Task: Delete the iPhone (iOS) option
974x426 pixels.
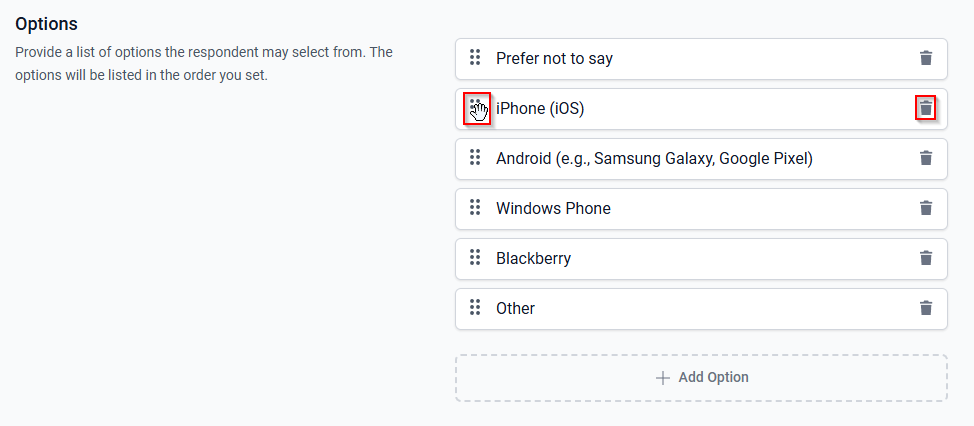Action: coord(926,109)
